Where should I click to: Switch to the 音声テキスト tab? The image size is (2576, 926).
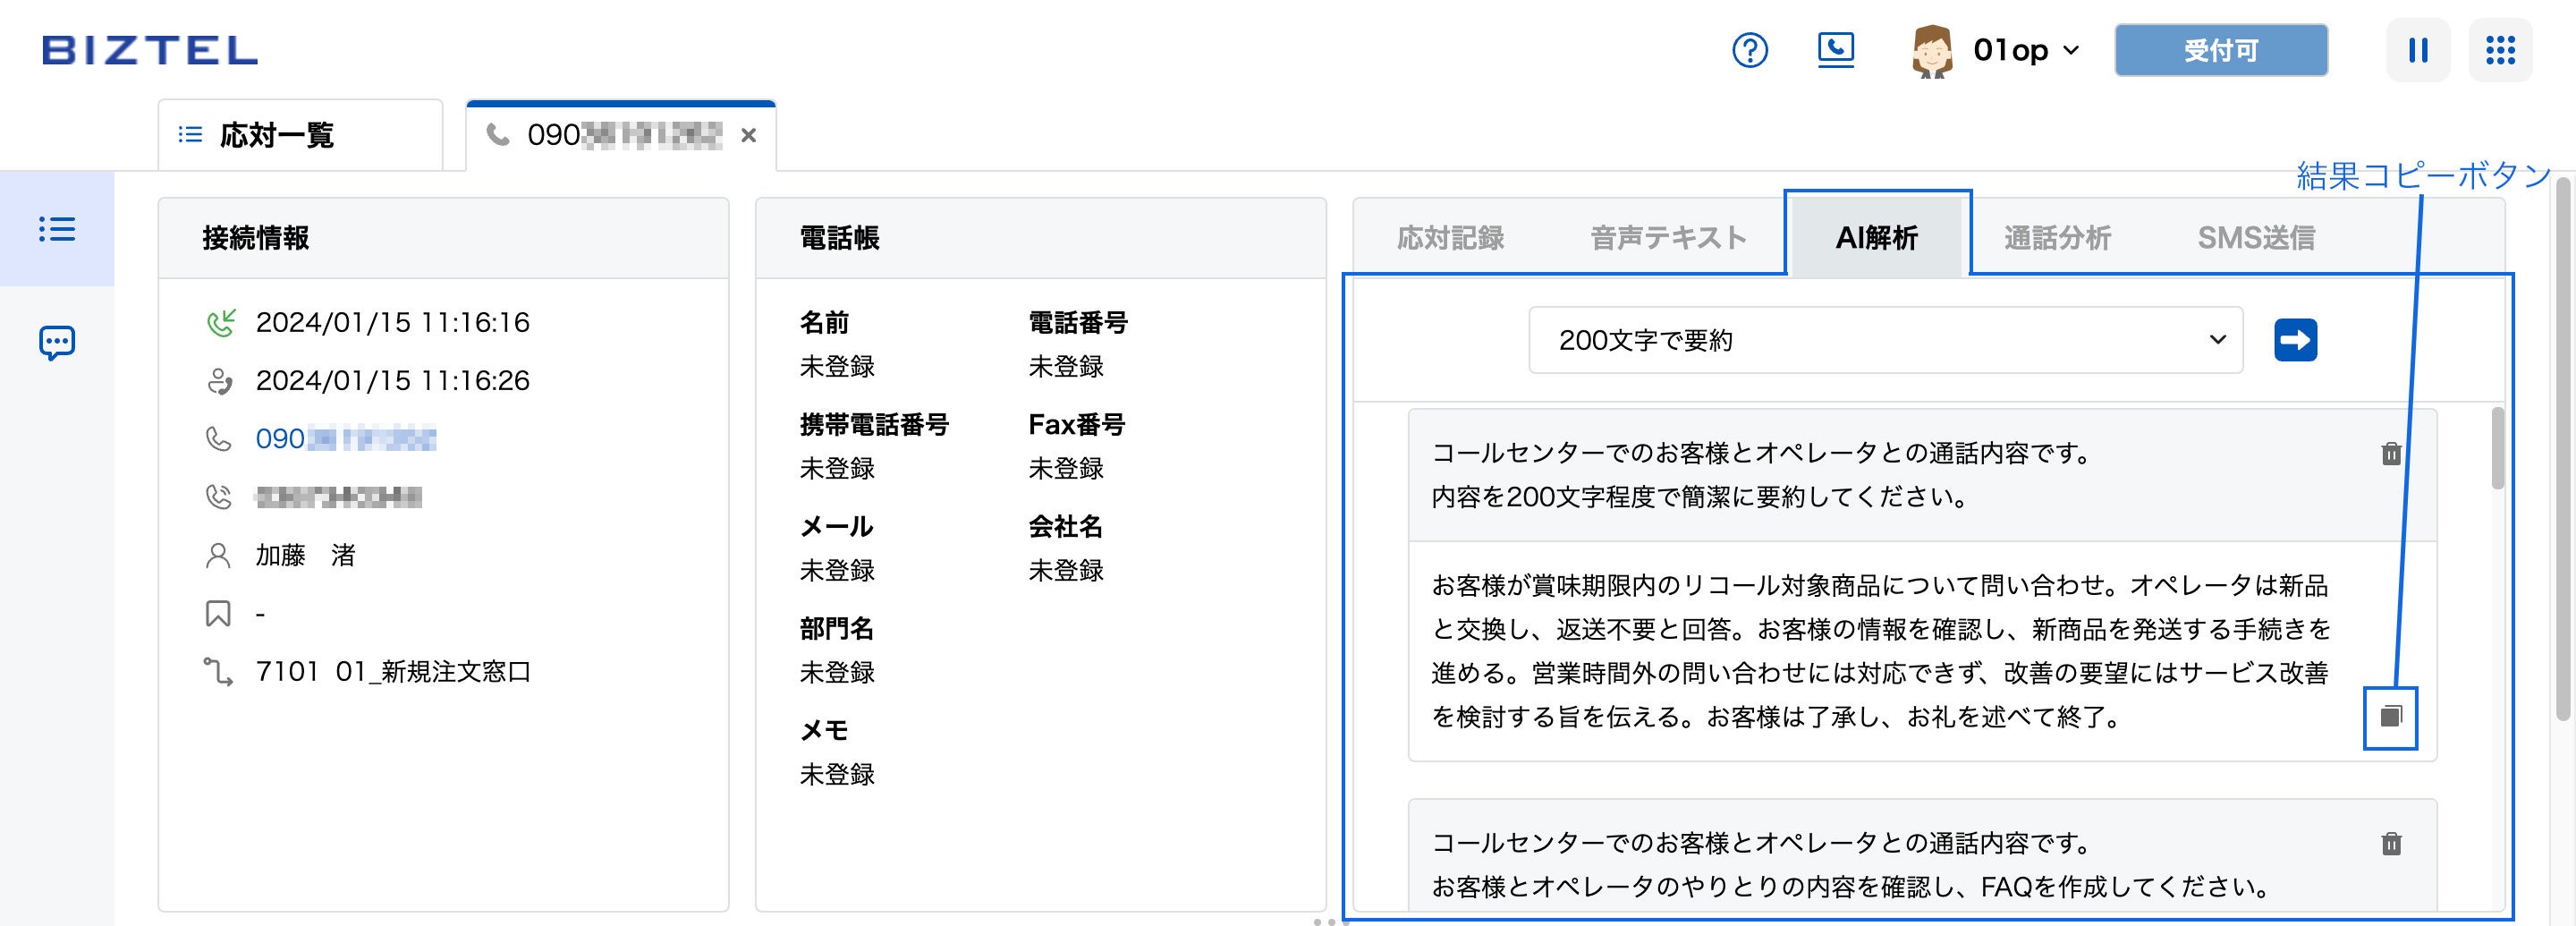pyautogui.click(x=1665, y=237)
